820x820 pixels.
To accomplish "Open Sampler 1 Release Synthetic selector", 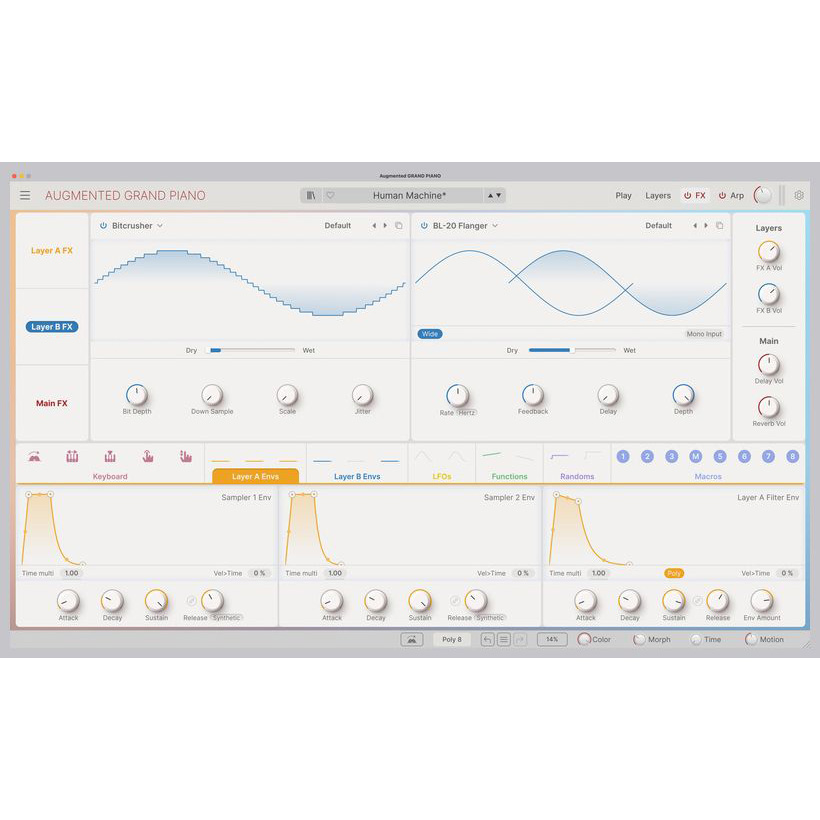I will coord(226,618).
